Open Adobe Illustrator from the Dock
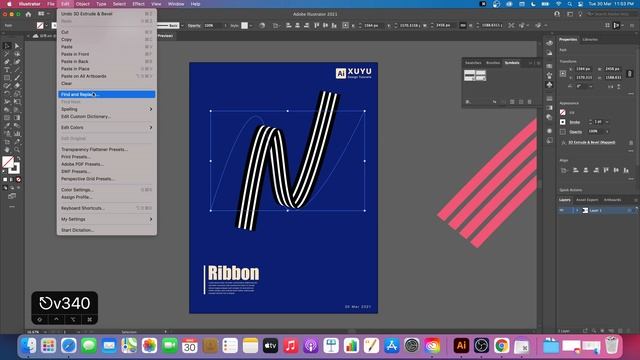The image size is (640, 360). click(461, 345)
